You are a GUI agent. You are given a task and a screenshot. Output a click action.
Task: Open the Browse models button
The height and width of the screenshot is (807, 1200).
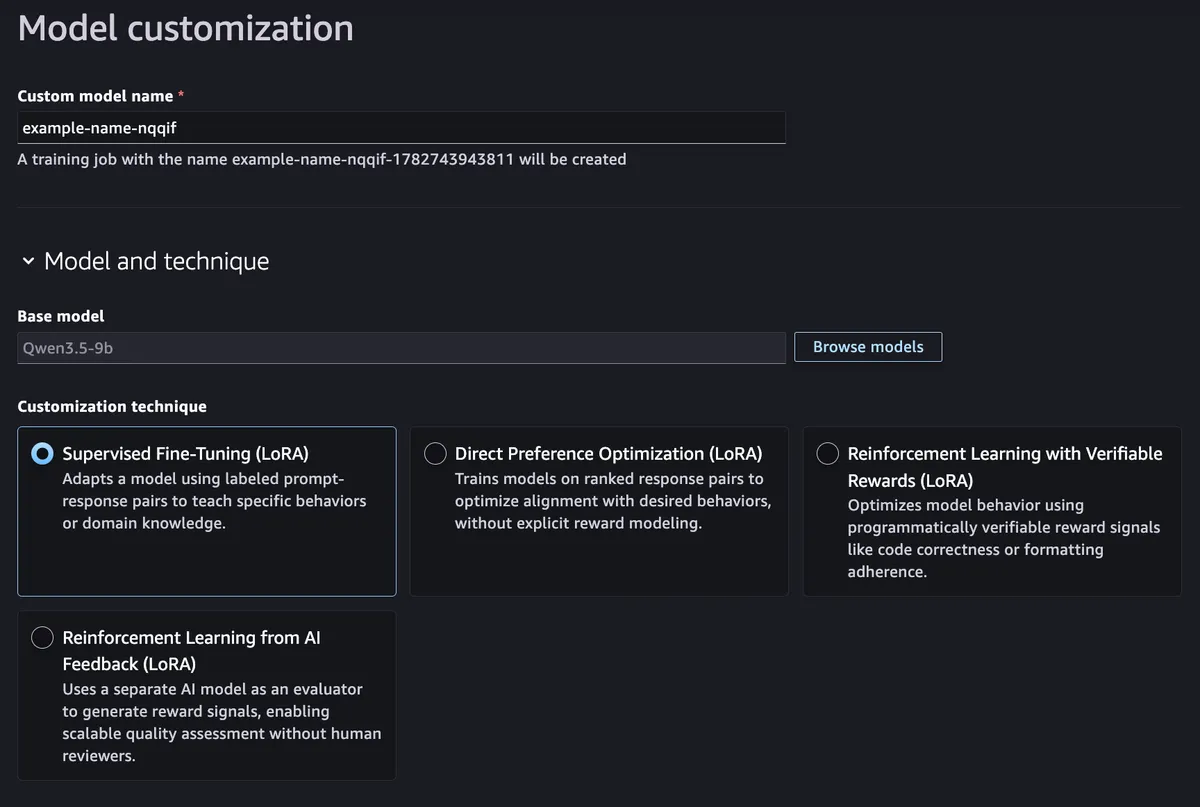[x=868, y=347]
